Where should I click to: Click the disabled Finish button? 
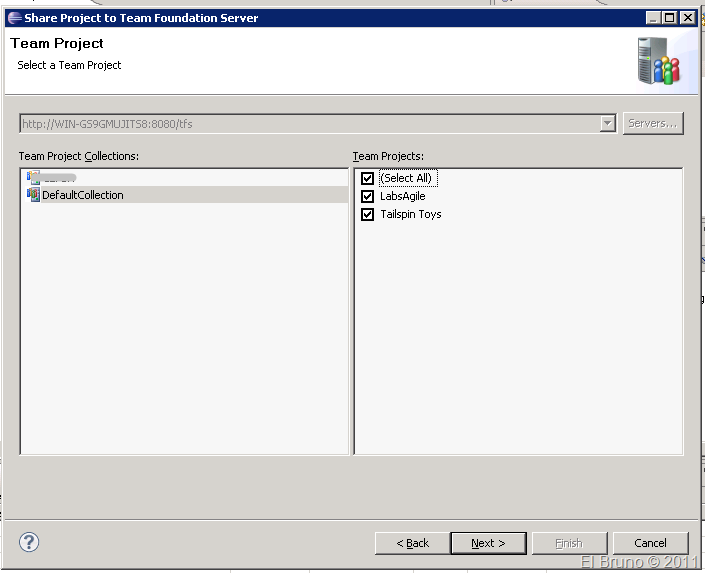569,543
